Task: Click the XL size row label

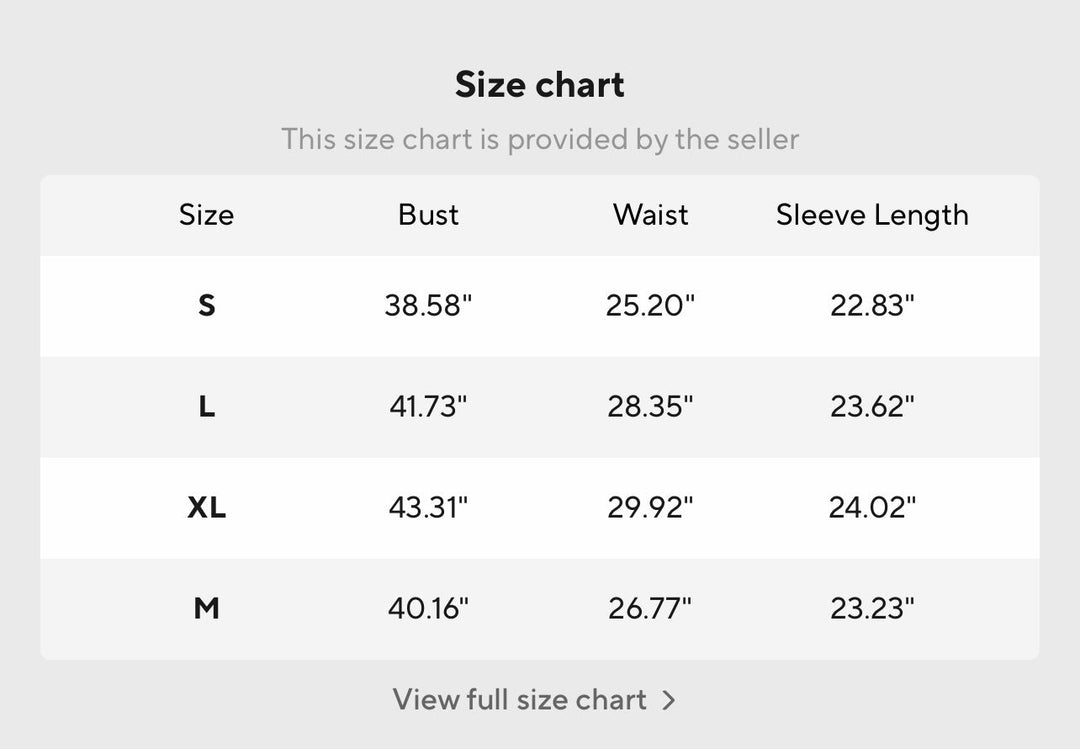Action: (x=207, y=508)
